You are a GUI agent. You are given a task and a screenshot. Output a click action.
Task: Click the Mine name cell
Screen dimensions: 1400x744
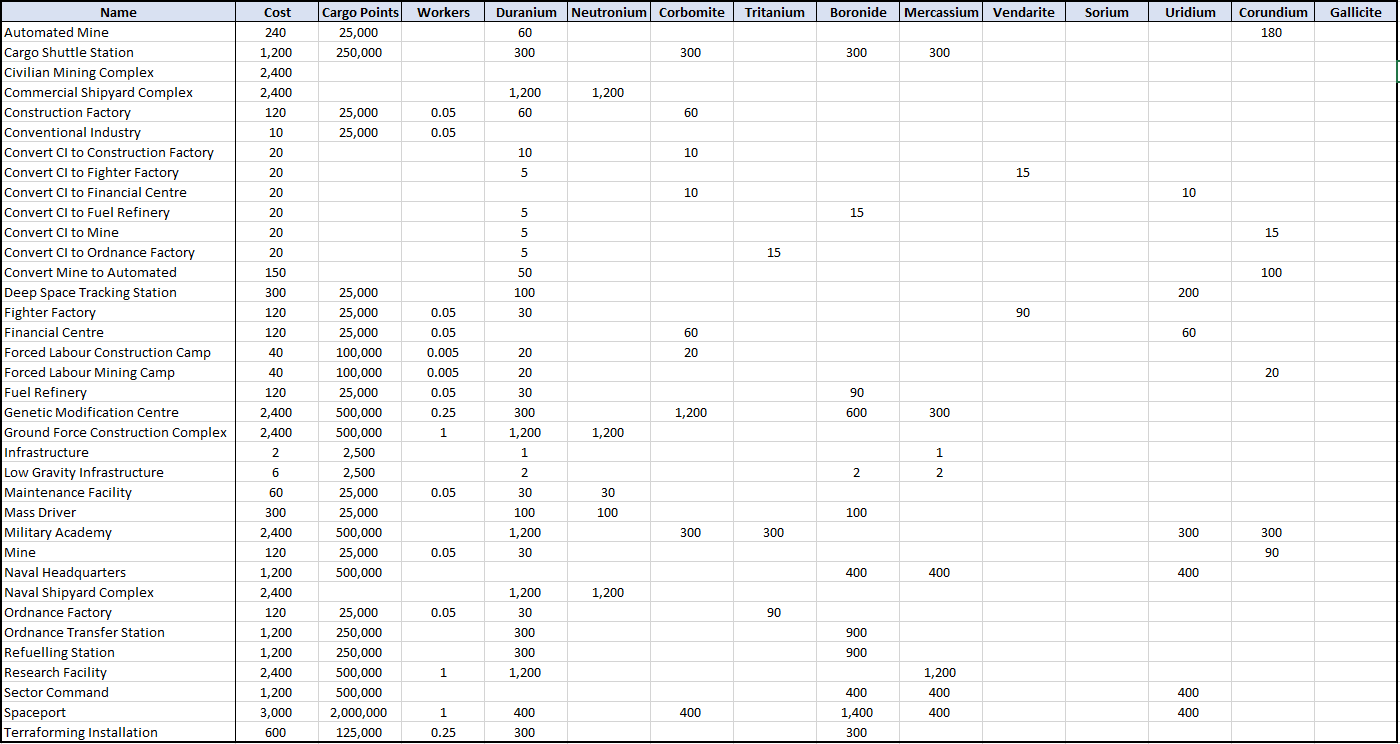pos(119,552)
